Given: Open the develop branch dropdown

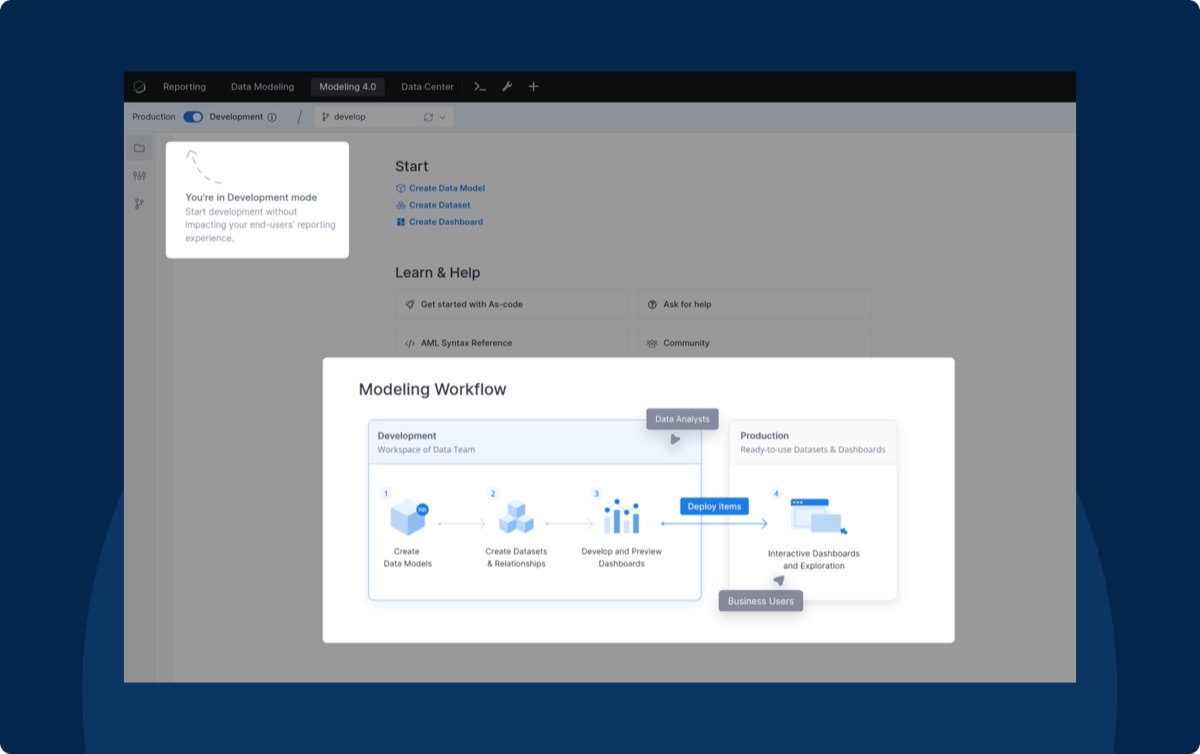Looking at the screenshot, I should (384, 117).
